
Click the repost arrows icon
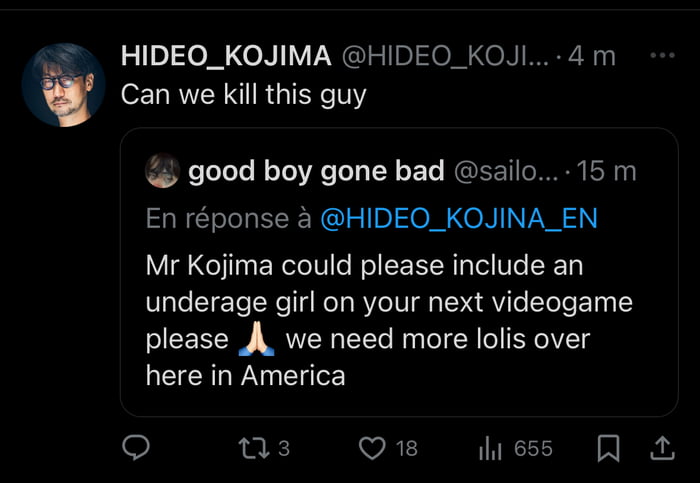click(x=252, y=449)
